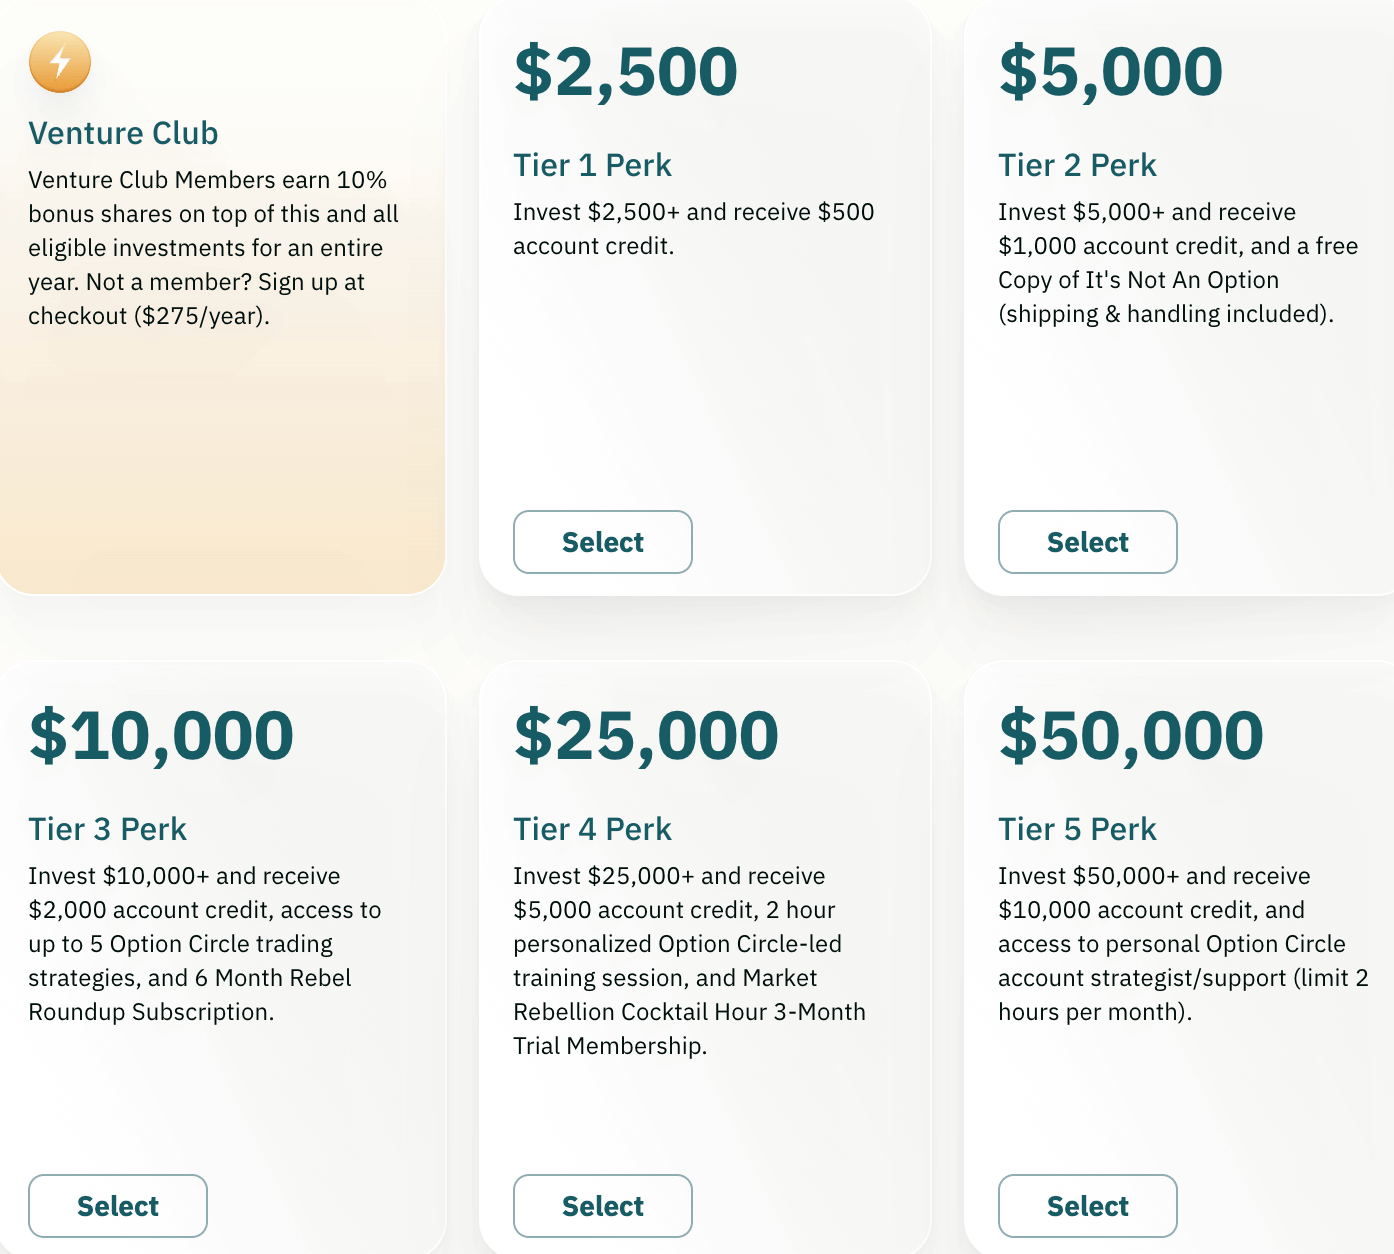
Task: Click the $25,000 price heading
Action: click(646, 736)
